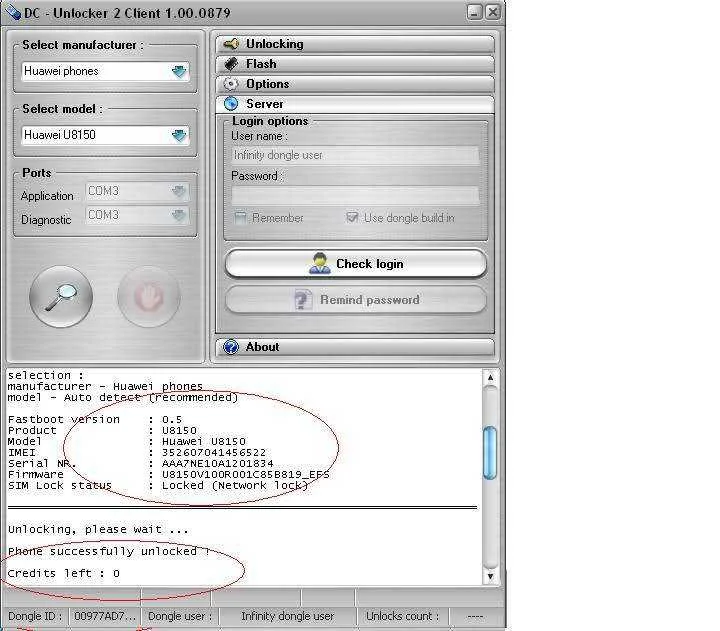Open the Flash section
Viewport: 720px width, 631px height.
point(355,64)
